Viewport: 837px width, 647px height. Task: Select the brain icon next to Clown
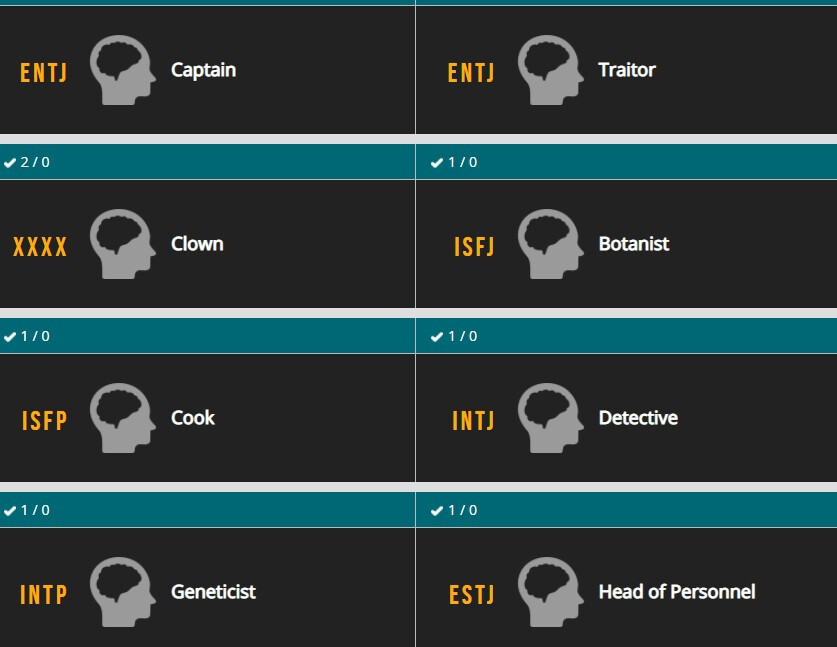123,244
